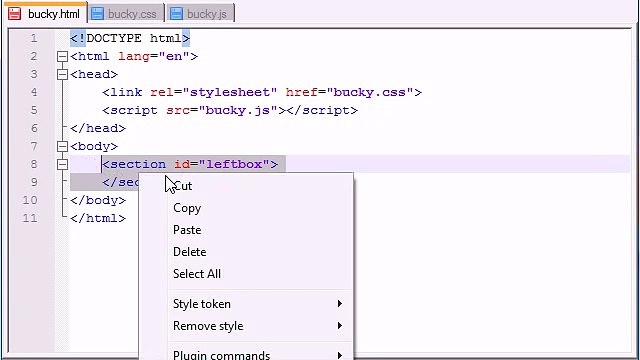Click the closing </head> tag

click(98, 128)
